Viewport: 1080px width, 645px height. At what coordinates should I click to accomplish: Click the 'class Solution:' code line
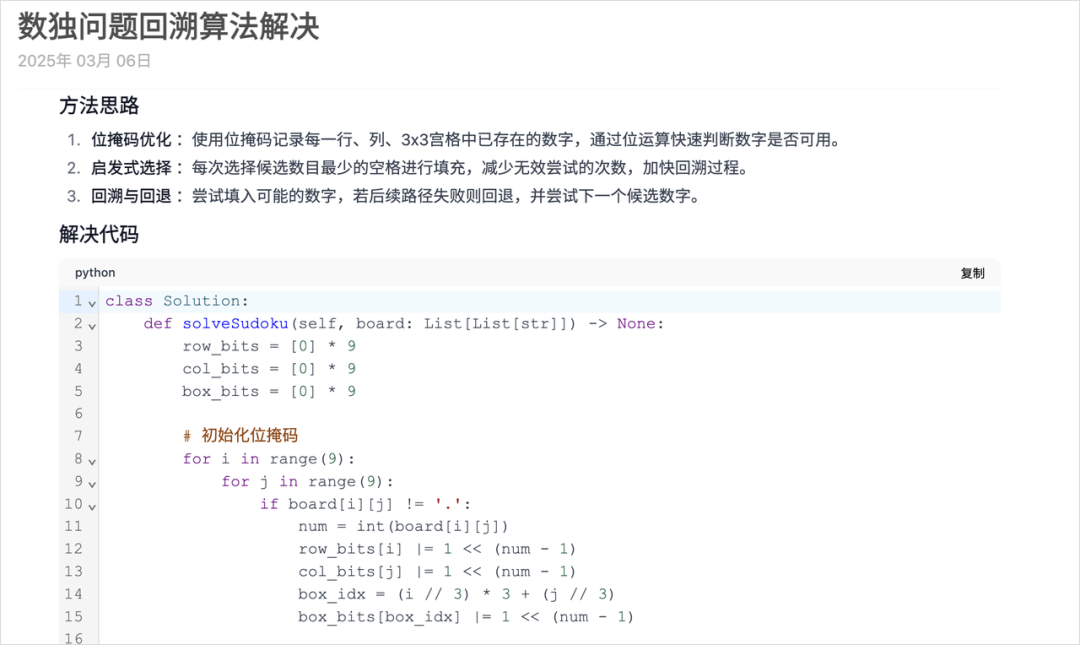point(177,301)
